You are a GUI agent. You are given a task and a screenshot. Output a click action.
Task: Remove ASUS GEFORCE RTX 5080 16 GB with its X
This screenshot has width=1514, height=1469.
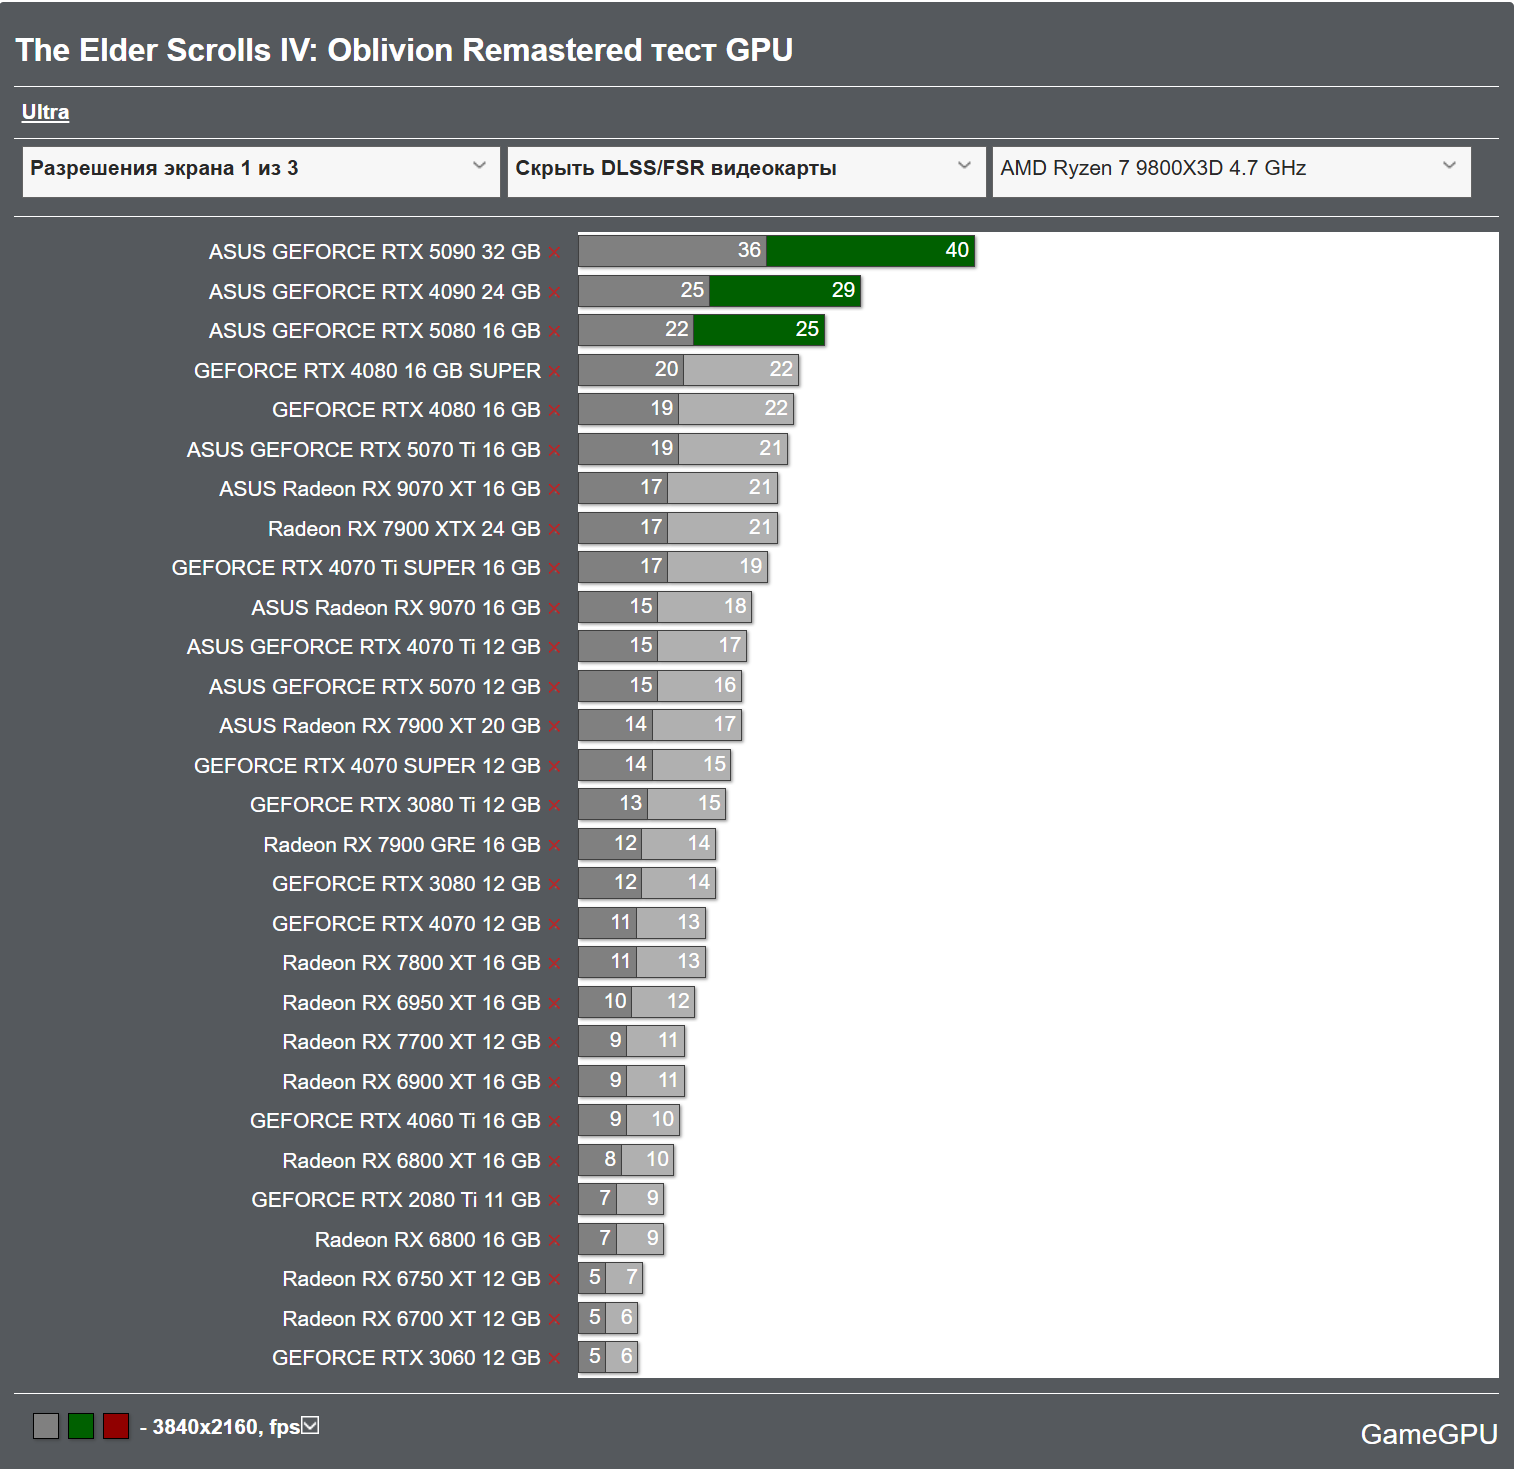pos(554,332)
